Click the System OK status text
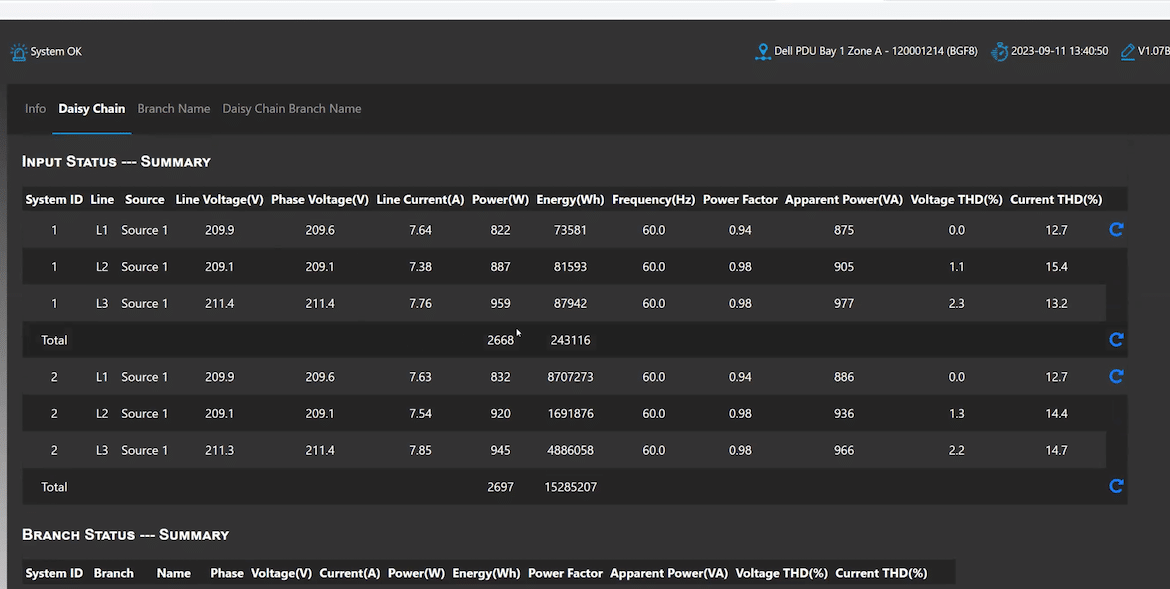Image resolution: width=1170 pixels, height=589 pixels. tap(56, 52)
